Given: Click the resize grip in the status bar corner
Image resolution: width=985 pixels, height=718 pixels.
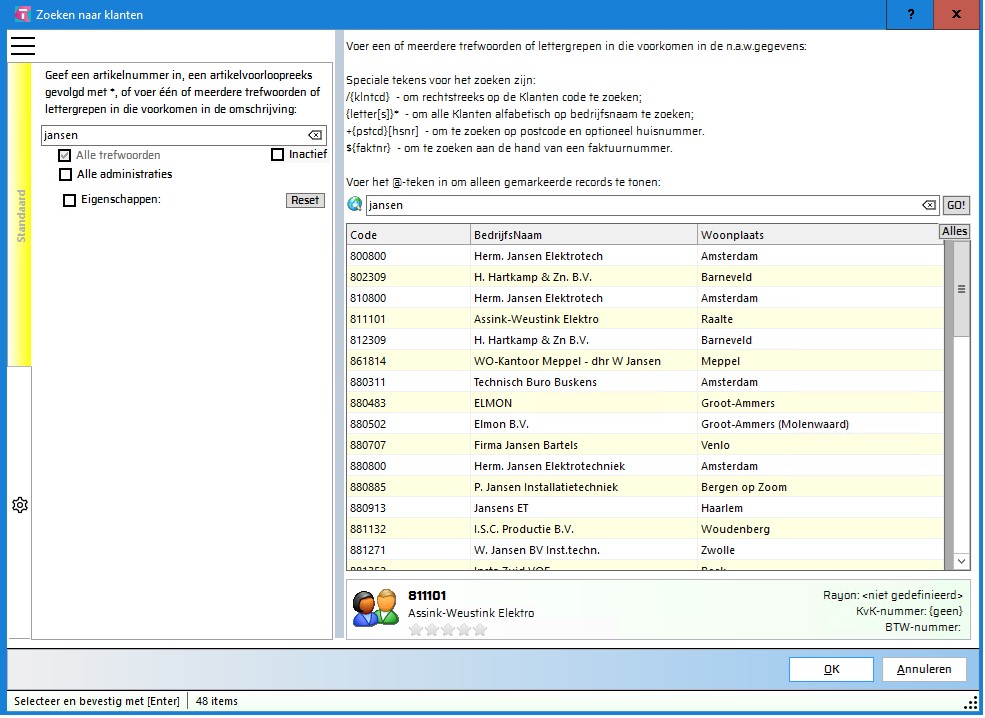Looking at the screenshot, I should pyautogui.click(x=971, y=702).
